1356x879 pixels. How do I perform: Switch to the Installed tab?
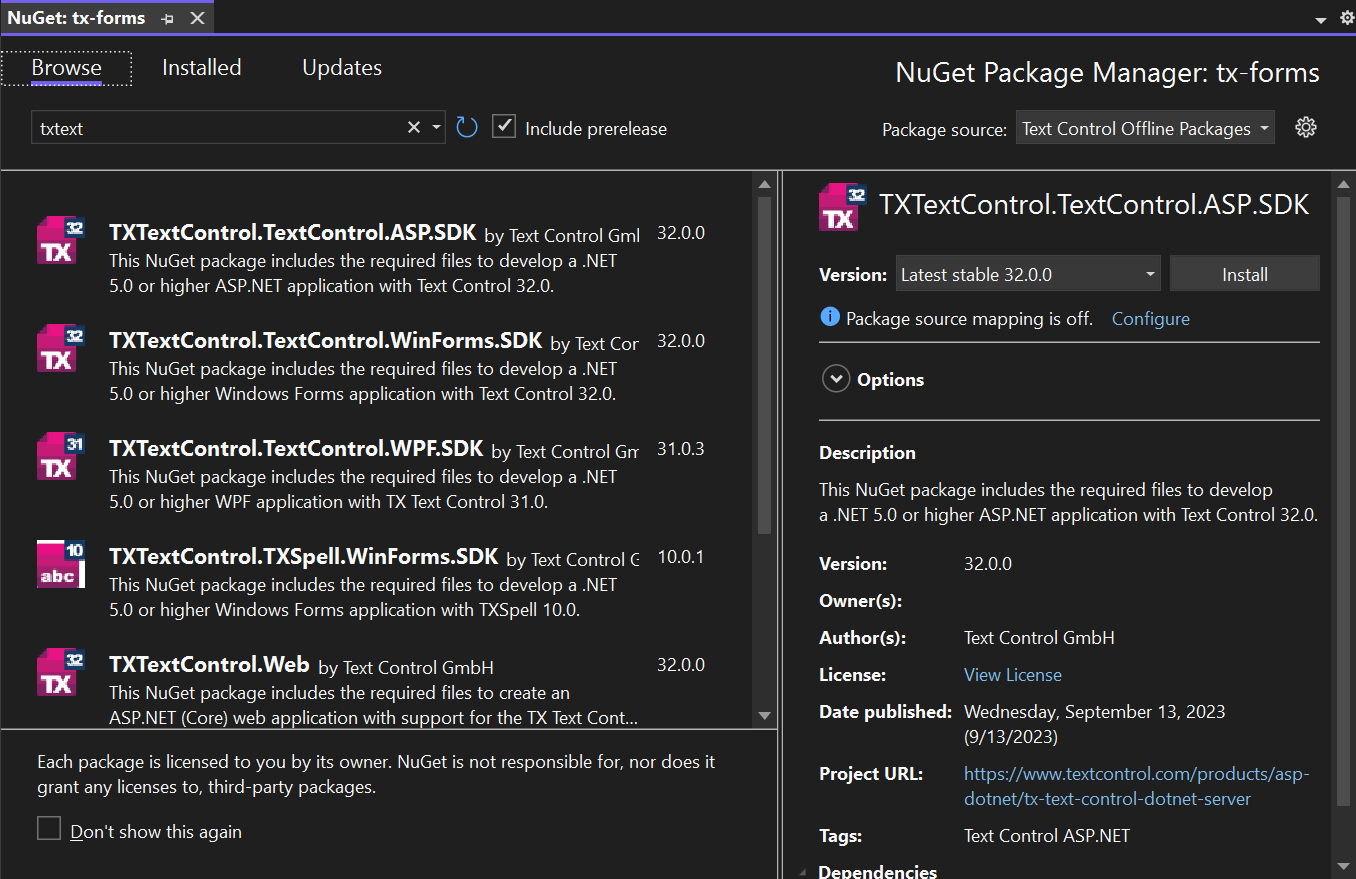click(x=202, y=68)
